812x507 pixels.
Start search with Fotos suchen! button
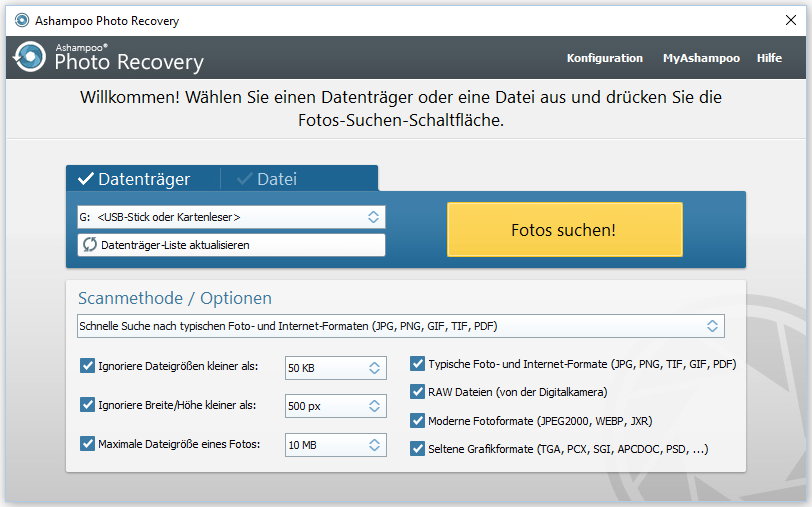(564, 229)
